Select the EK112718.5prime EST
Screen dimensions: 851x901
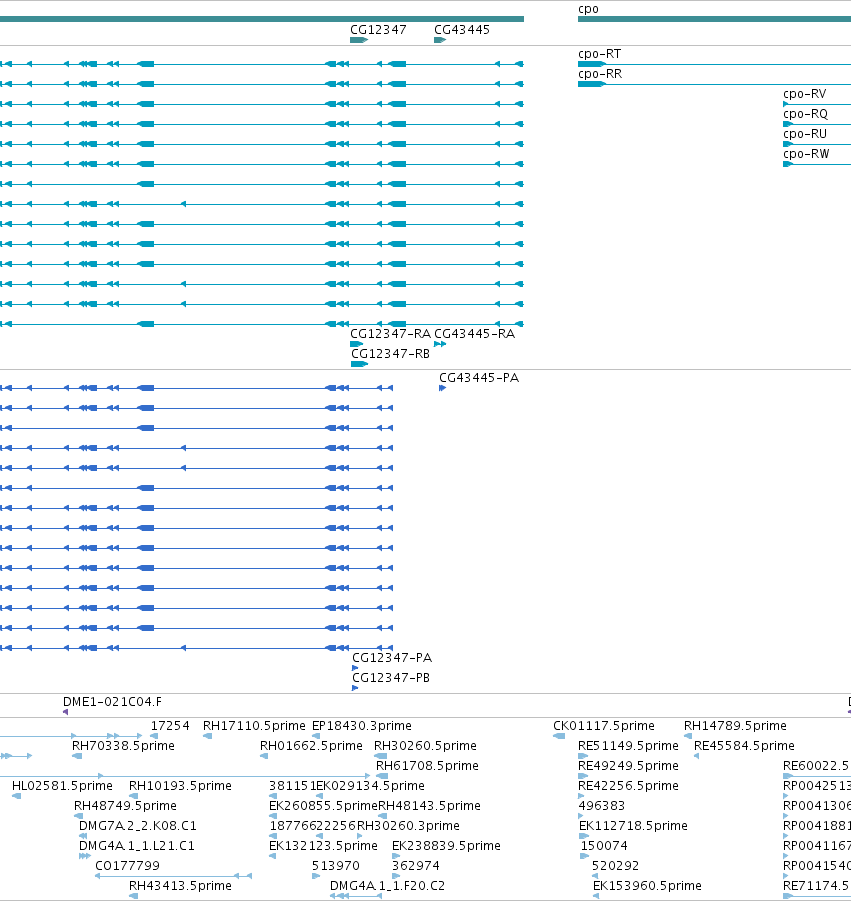coord(633,826)
